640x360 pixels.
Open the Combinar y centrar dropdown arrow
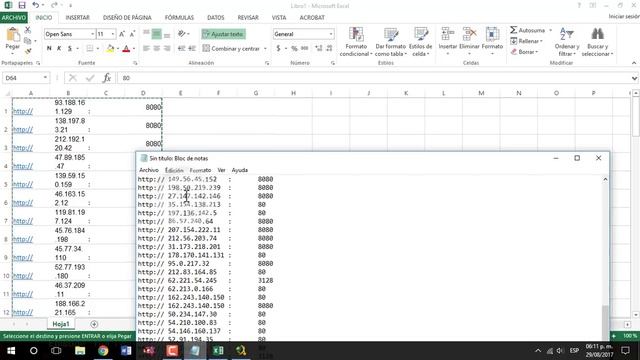pos(265,49)
